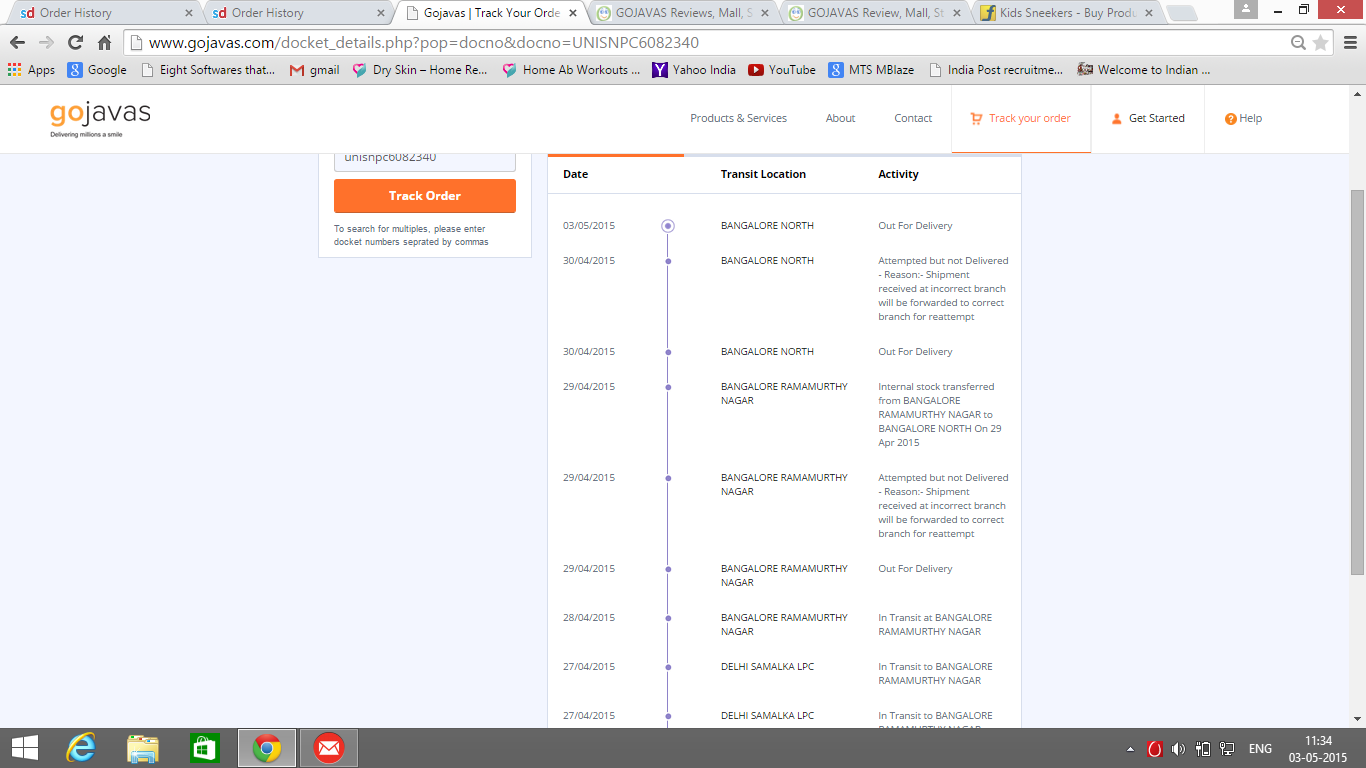Click the latest 03/05/2015 timeline marker

[668, 226]
